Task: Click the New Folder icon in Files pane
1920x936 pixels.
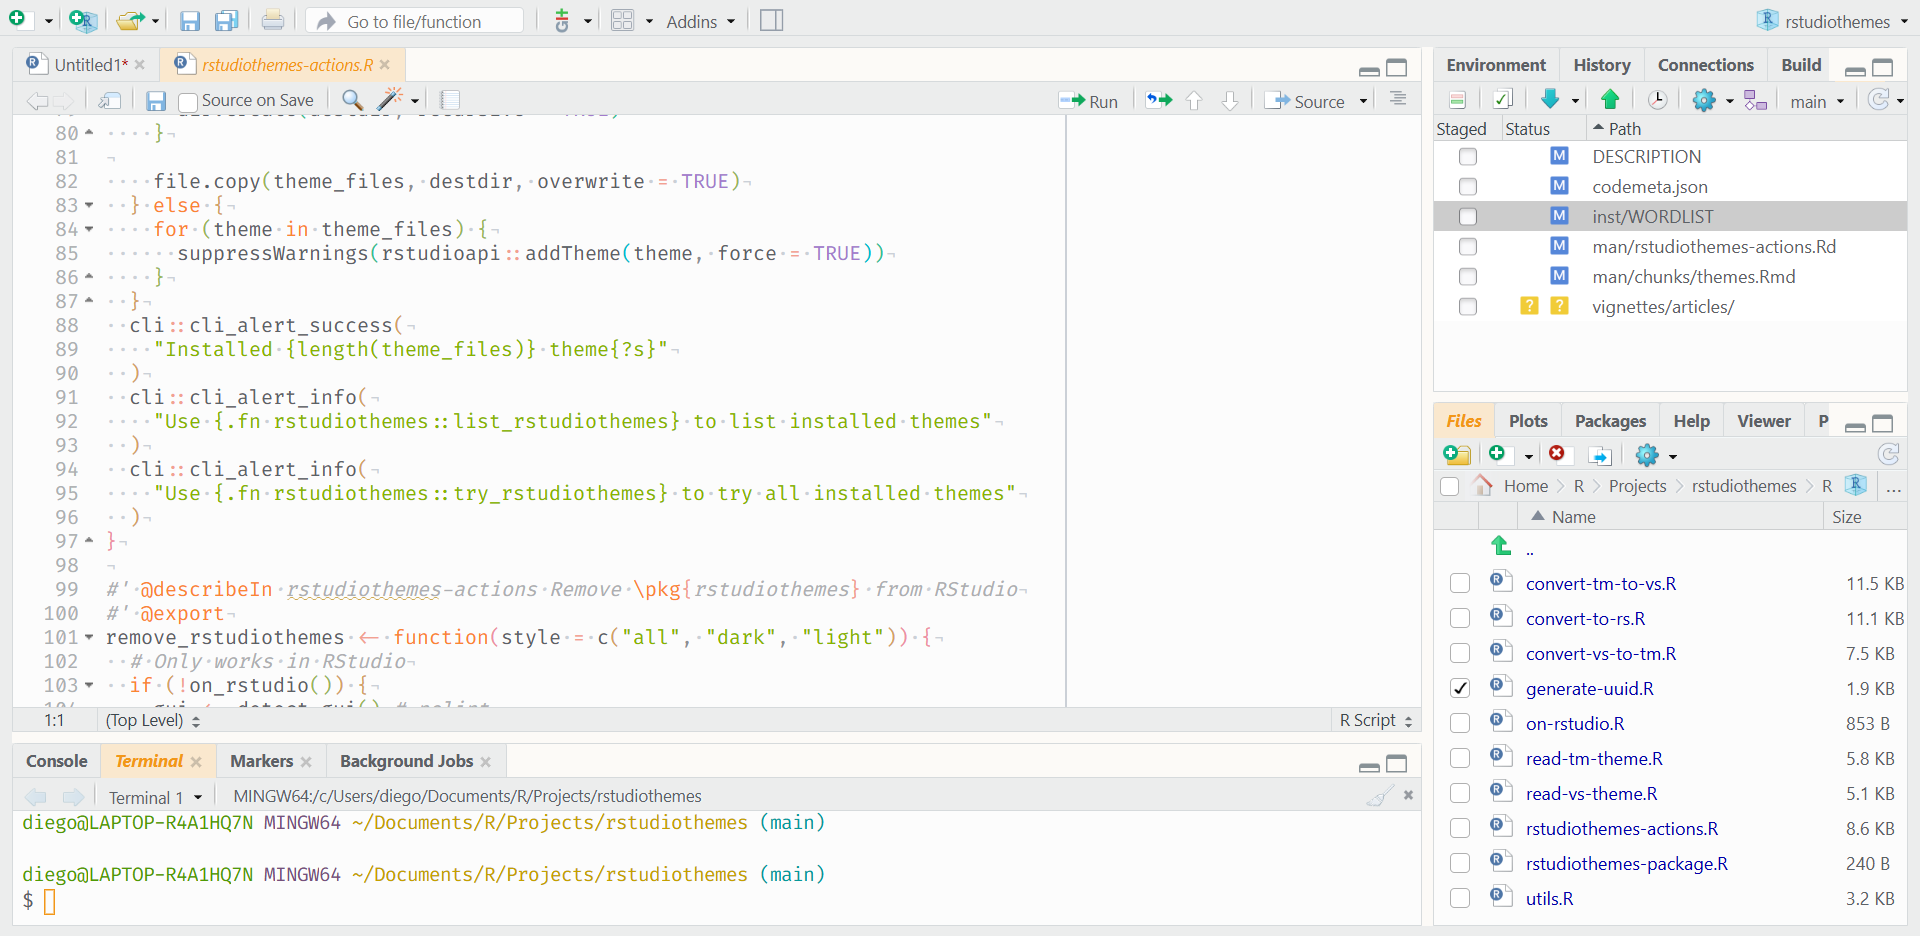Action: [1457, 455]
